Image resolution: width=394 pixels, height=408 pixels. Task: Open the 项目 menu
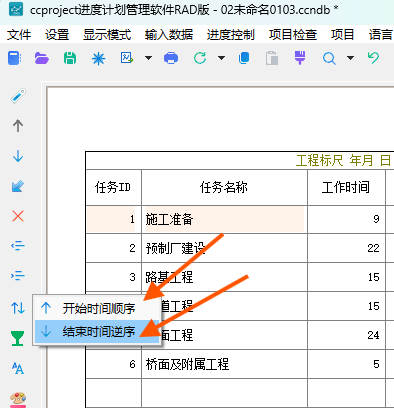(x=342, y=35)
